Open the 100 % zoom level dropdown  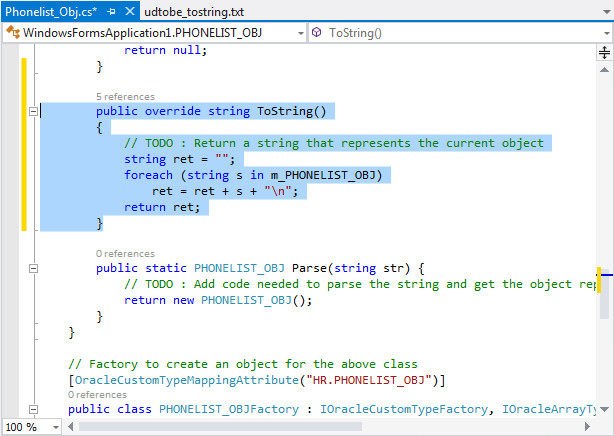(x=56, y=427)
